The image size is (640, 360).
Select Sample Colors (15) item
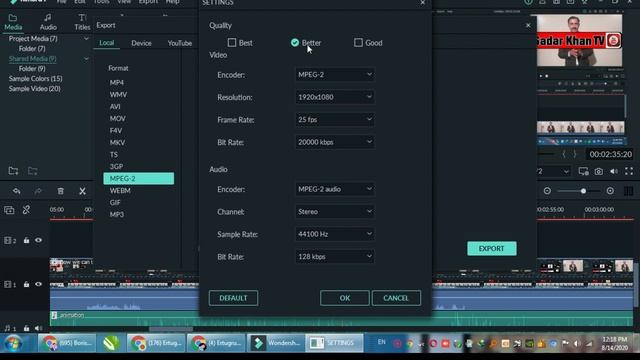(36, 78)
